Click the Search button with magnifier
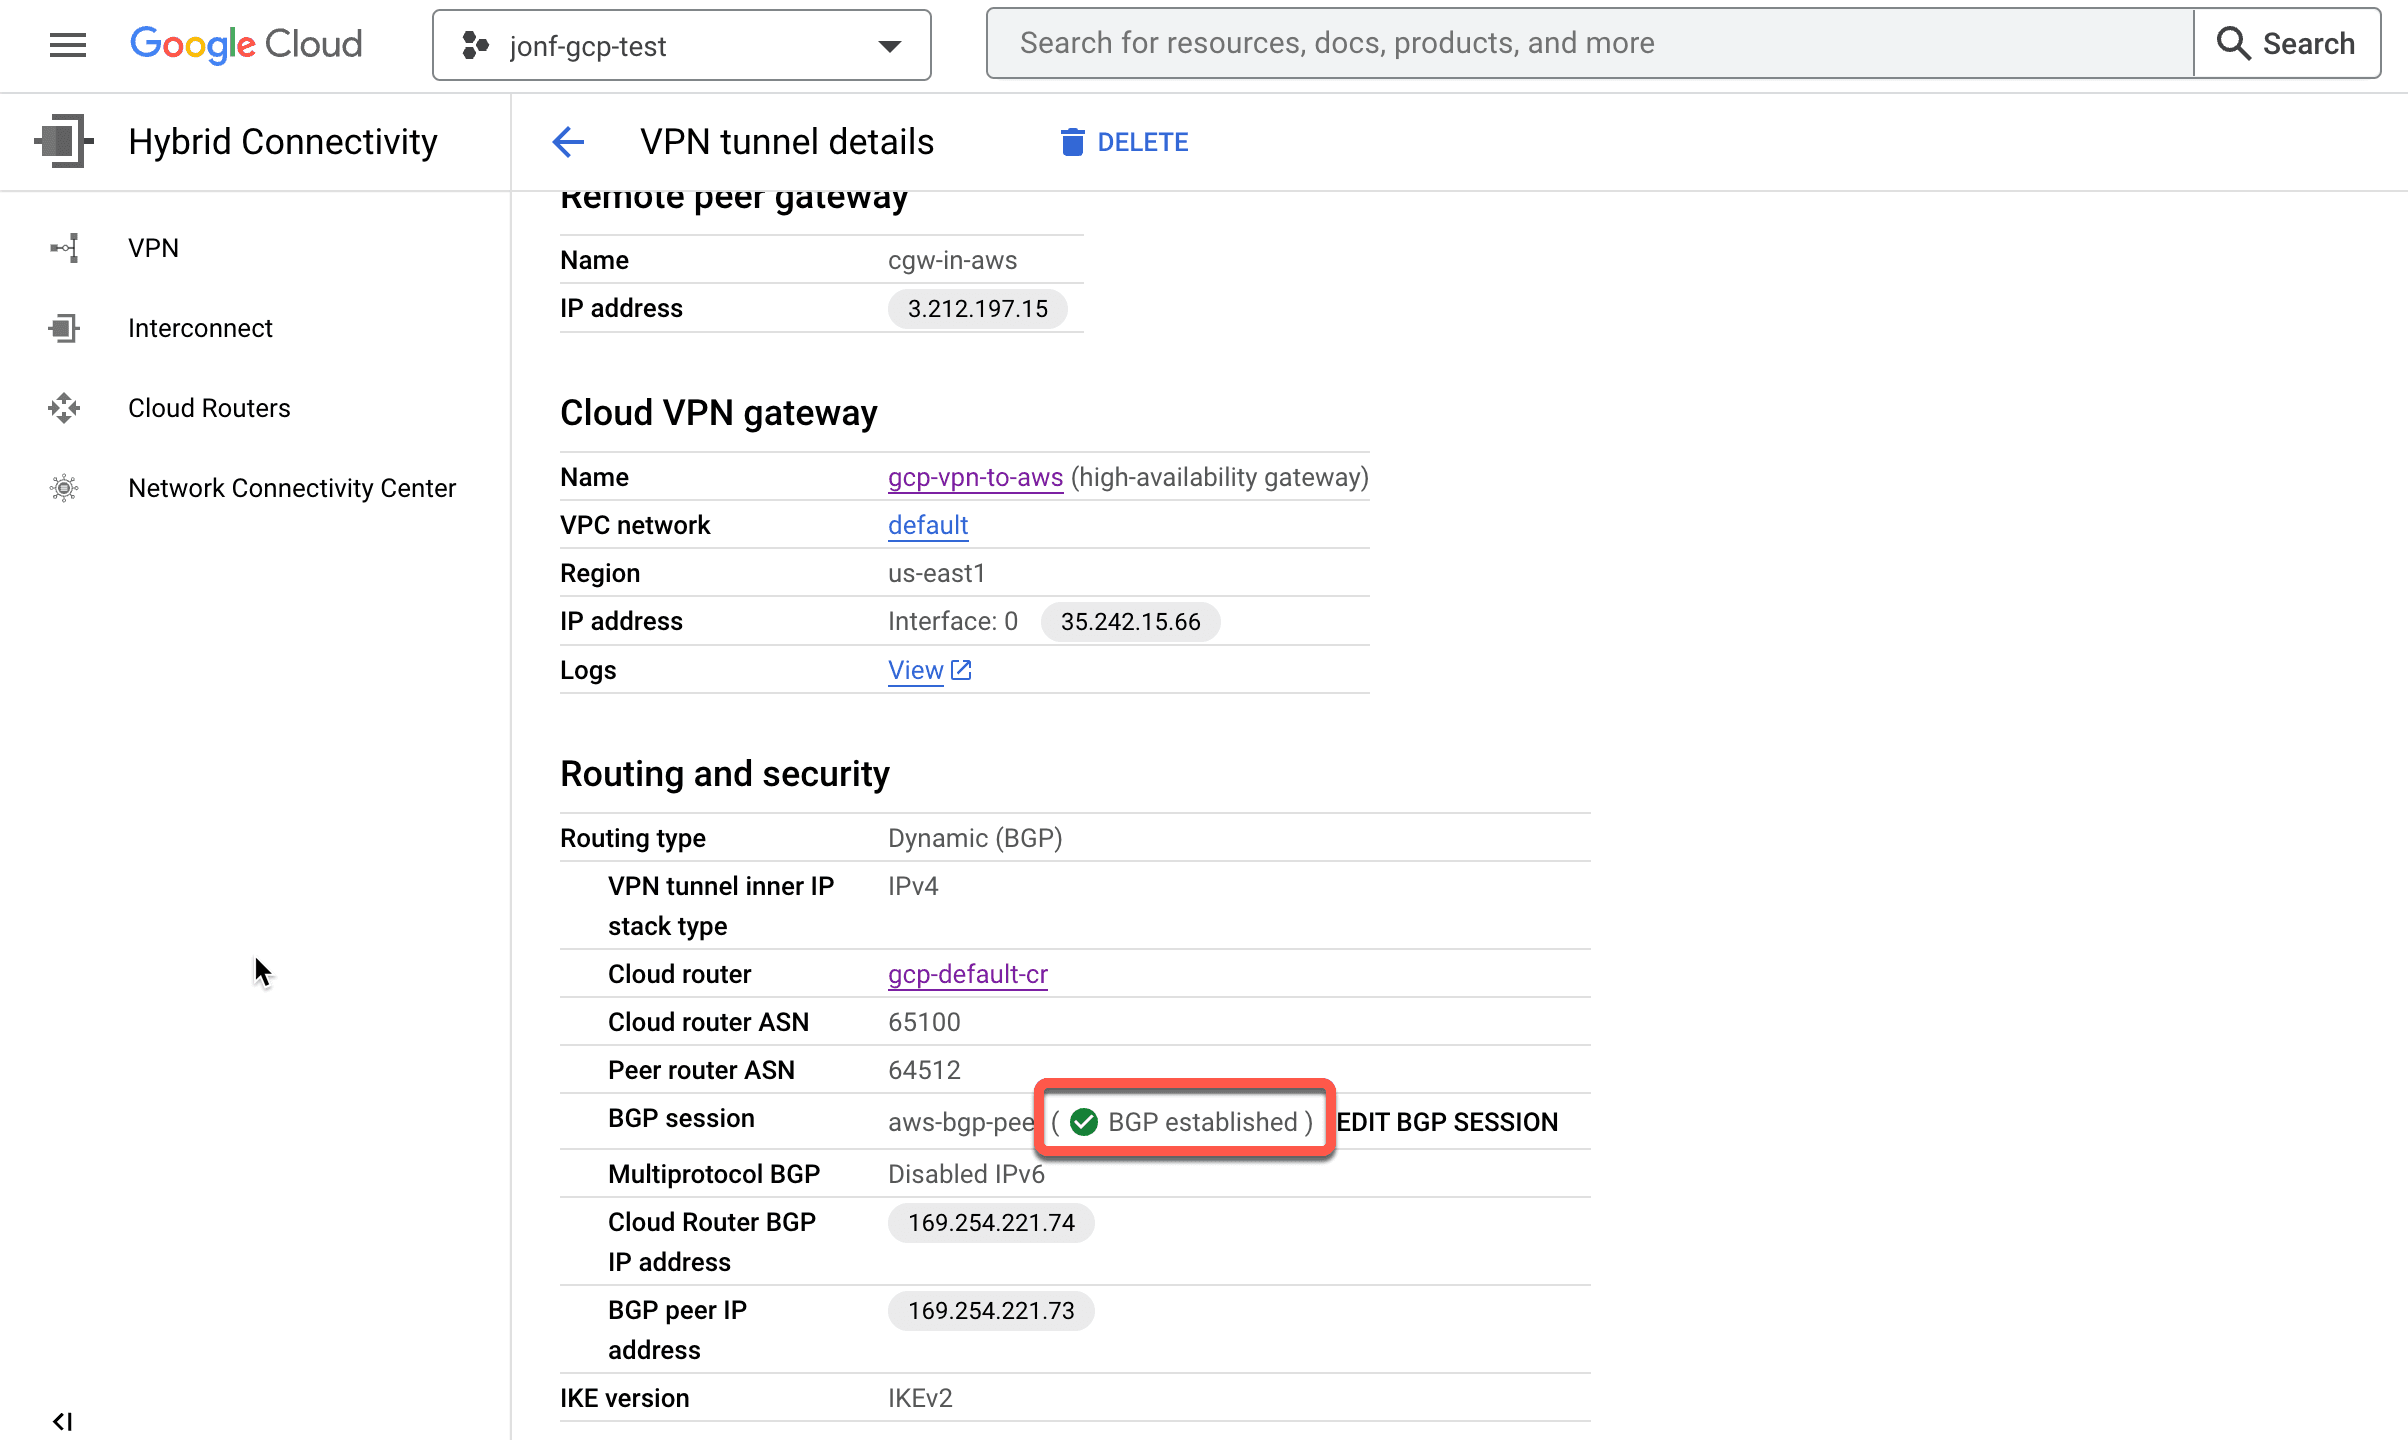The image size is (2408, 1440). [2287, 43]
